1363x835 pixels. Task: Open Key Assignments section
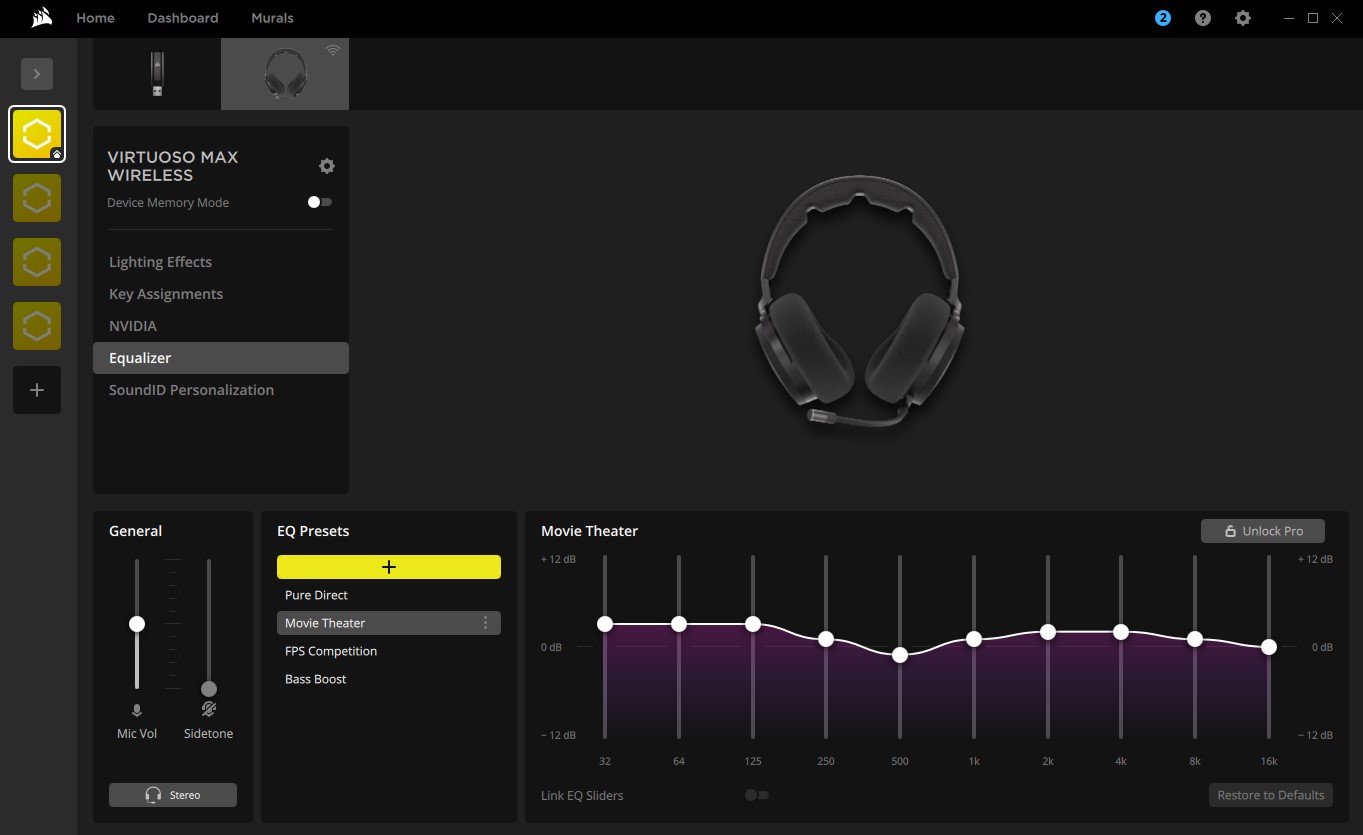click(221, 294)
